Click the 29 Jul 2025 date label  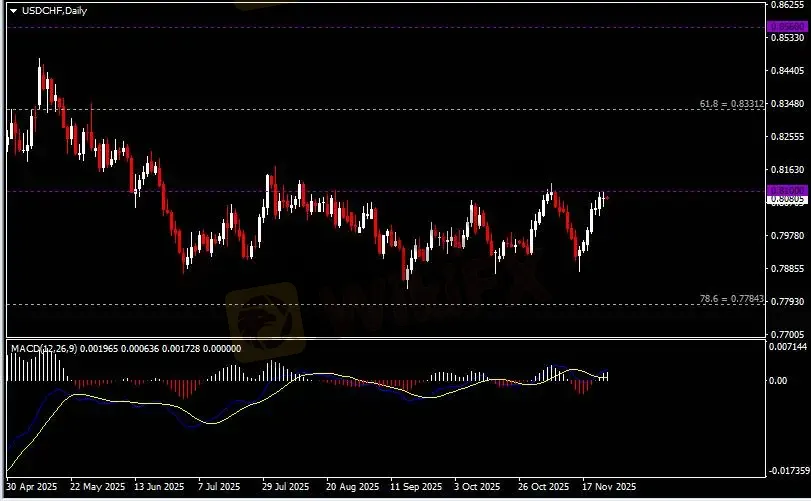tap(283, 487)
